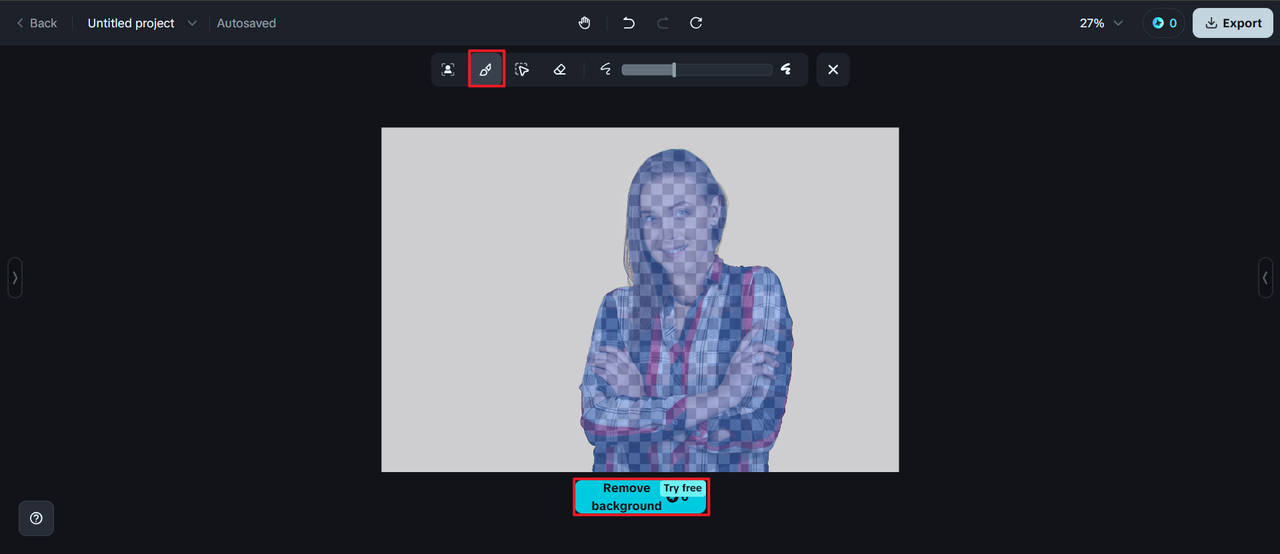Select the auto subject selection tool
1280x554 pixels.
click(x=448, y=70)
